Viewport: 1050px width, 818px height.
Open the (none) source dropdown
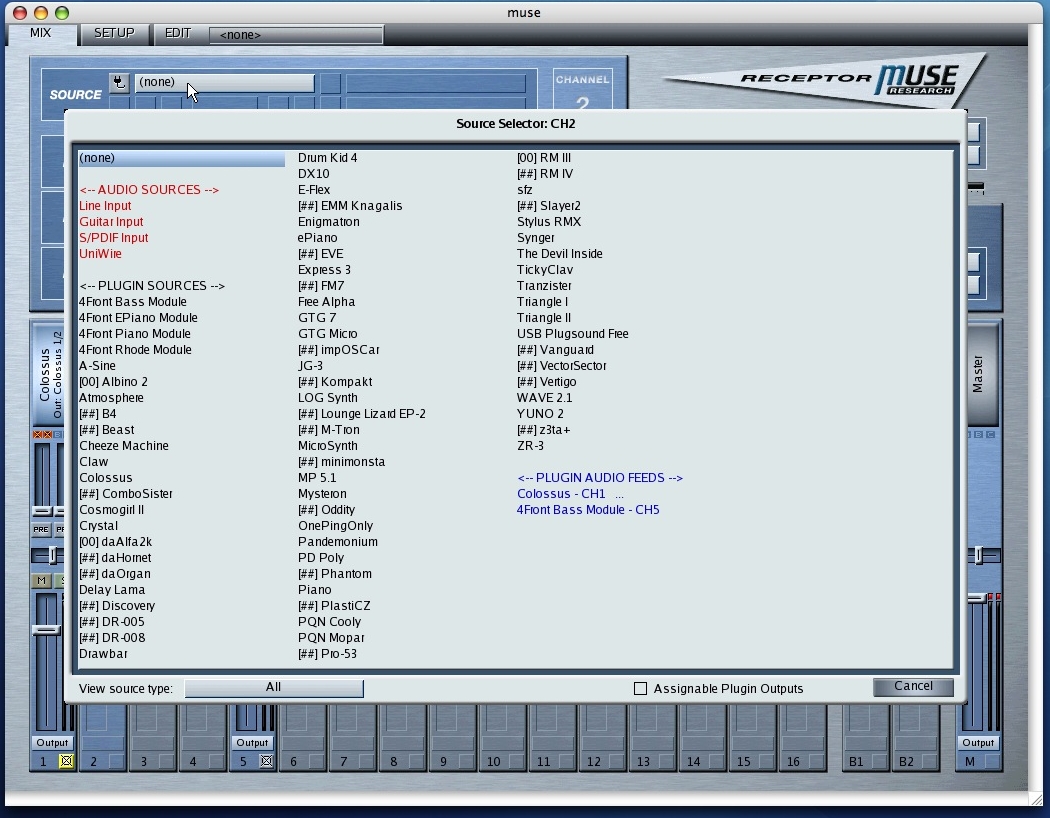(225, 82)
